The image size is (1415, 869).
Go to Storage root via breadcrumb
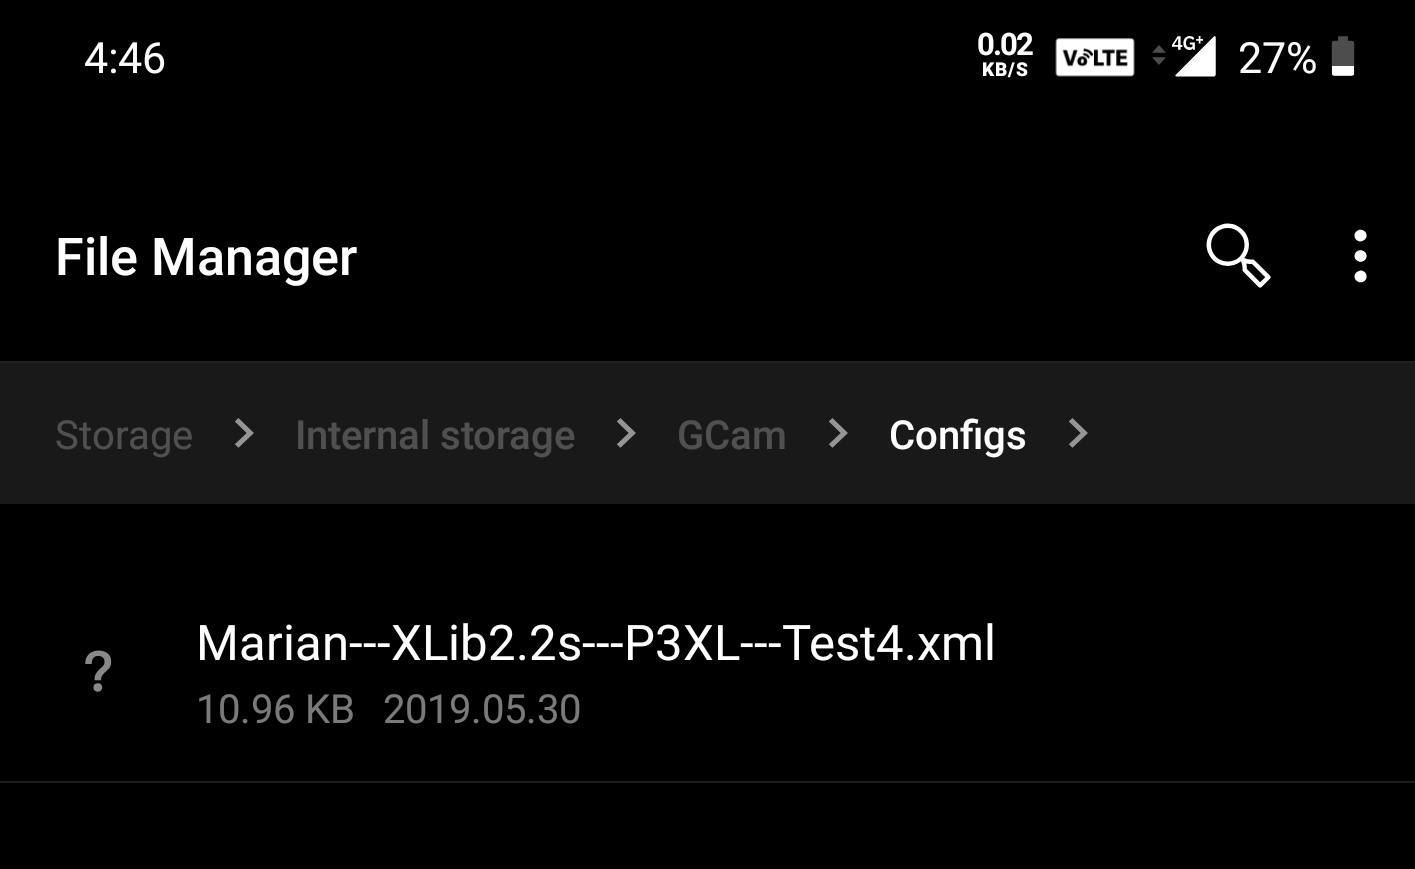coord(124,434)
